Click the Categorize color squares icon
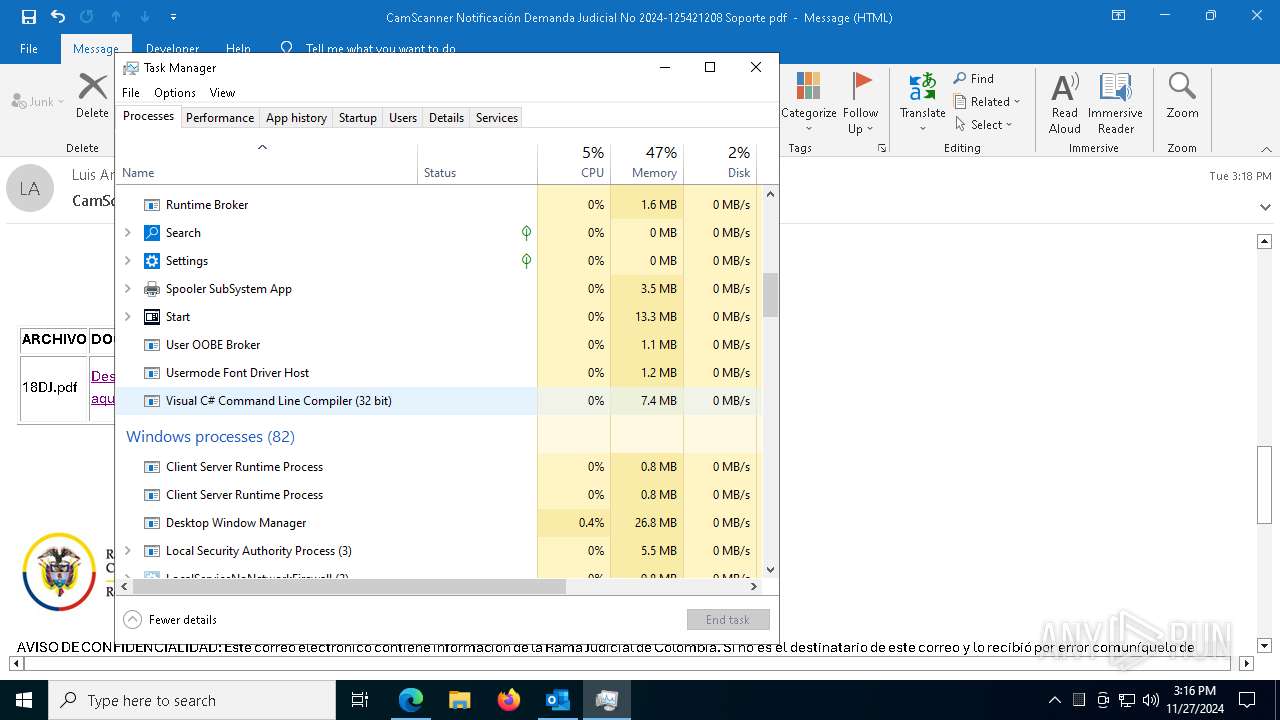 pos(808,86)
